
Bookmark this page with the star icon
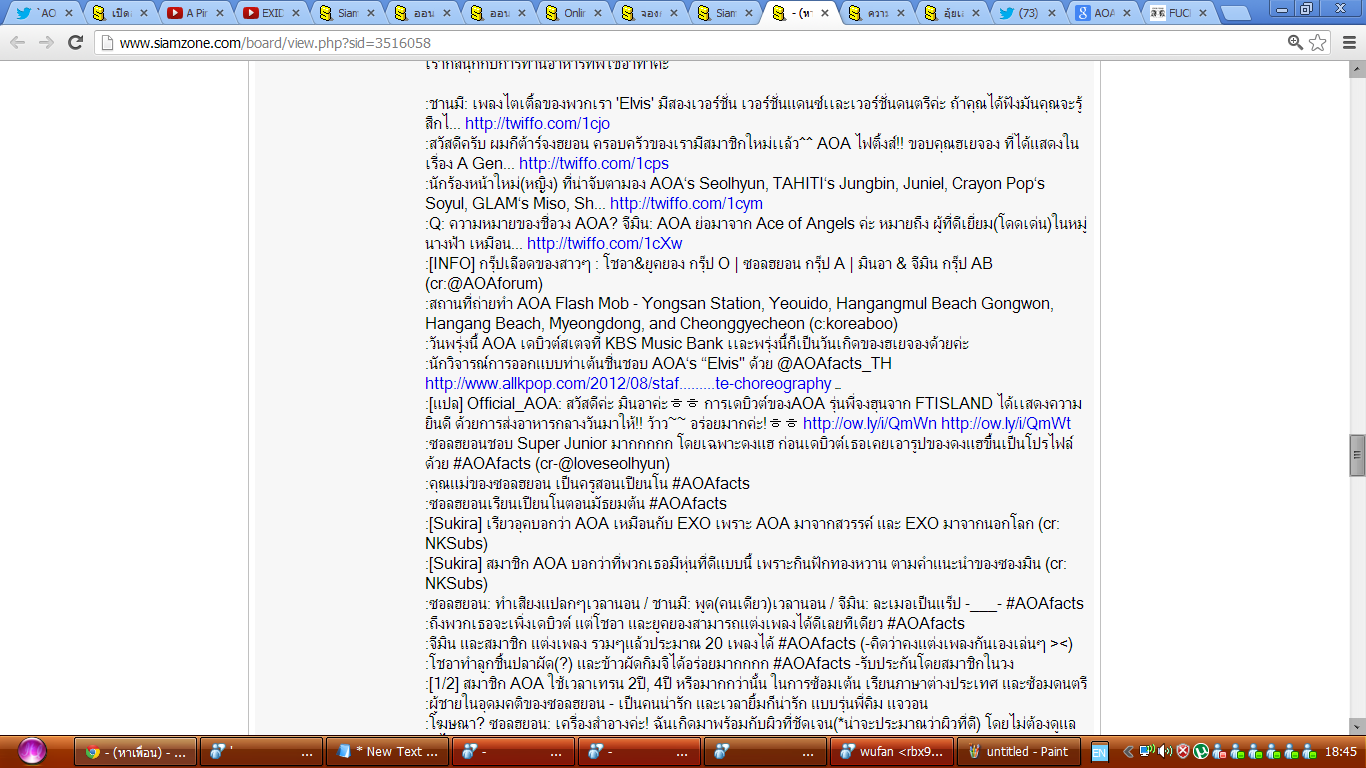(1318, 43)
